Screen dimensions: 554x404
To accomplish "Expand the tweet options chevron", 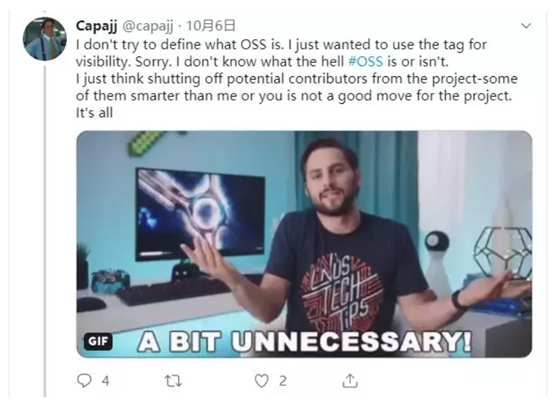I will 526,25.
